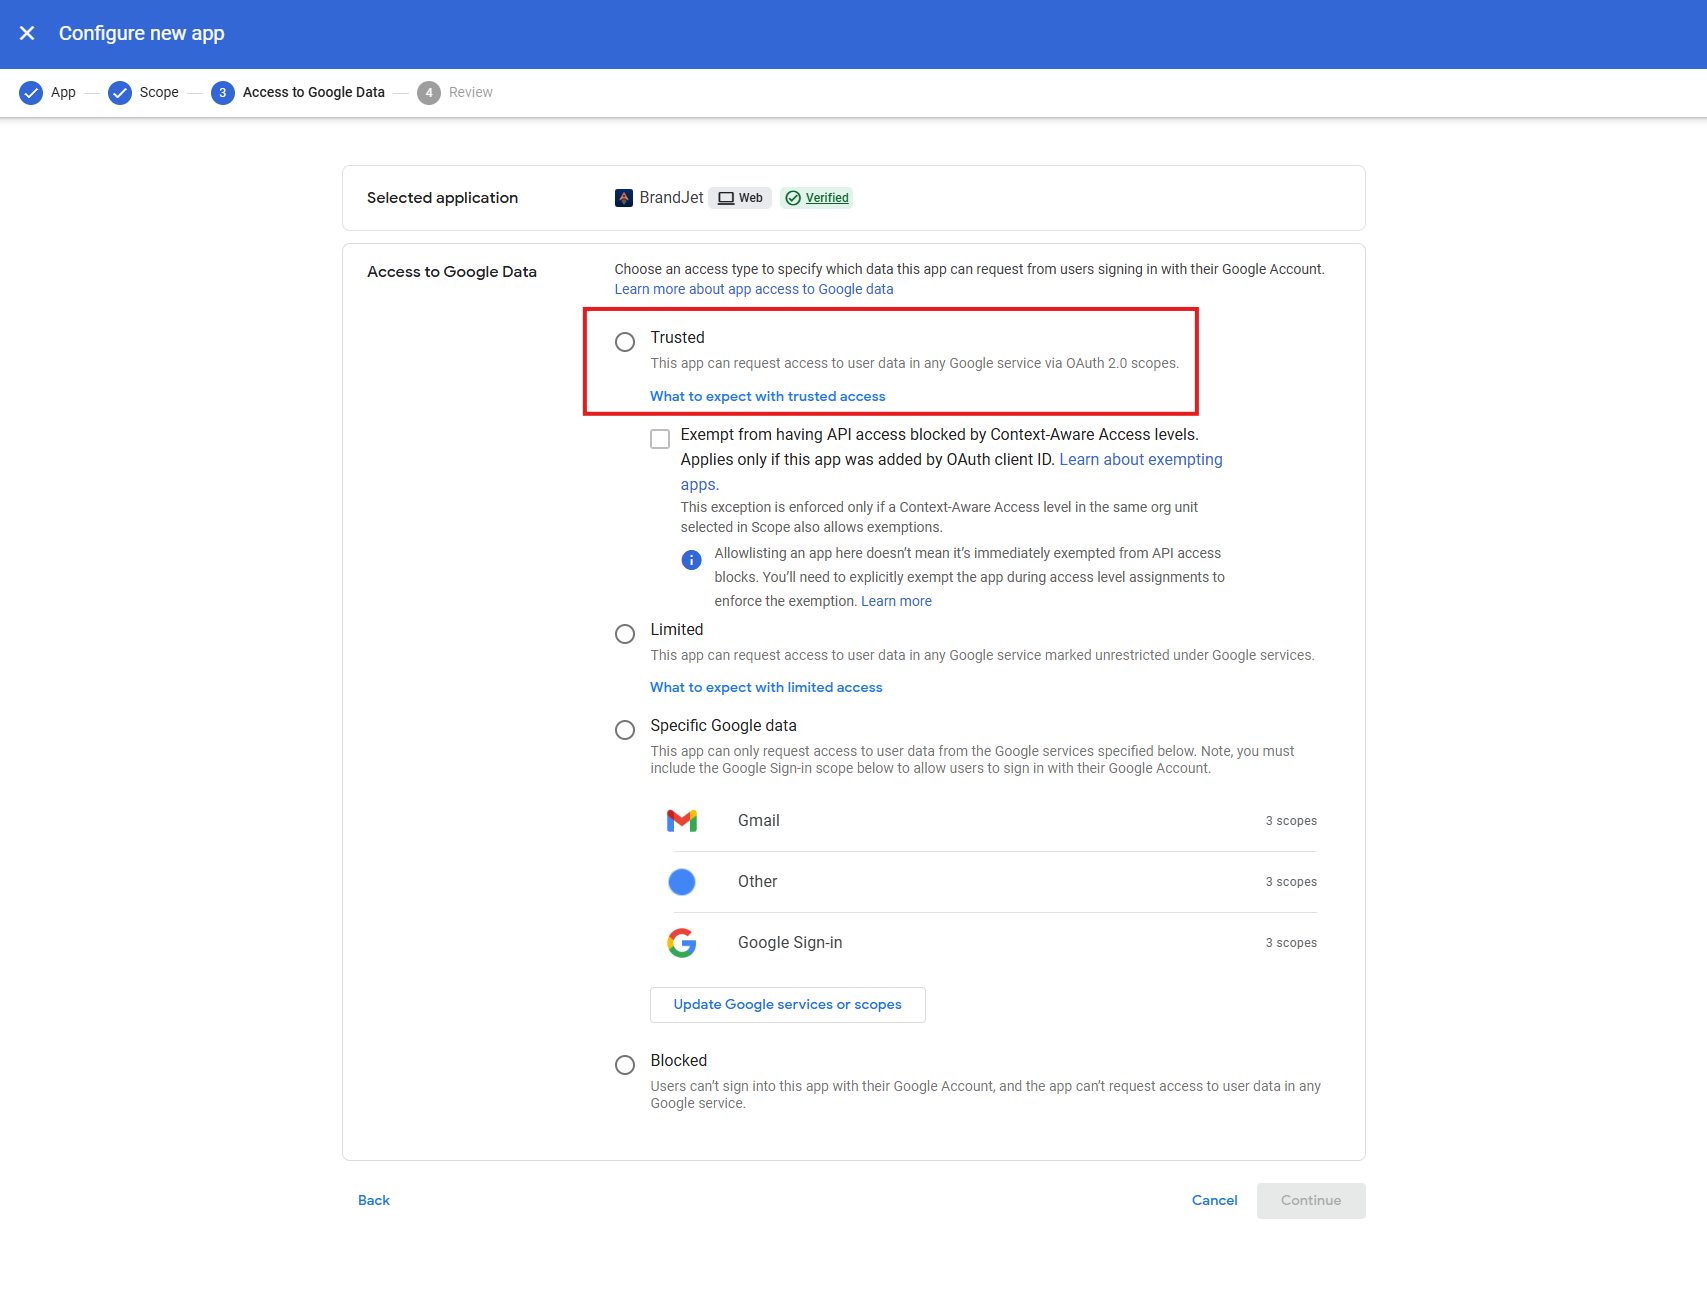Click the BrandJet application name
The height and width of the screenshot is (1290, 1707).
pos(671,198)
